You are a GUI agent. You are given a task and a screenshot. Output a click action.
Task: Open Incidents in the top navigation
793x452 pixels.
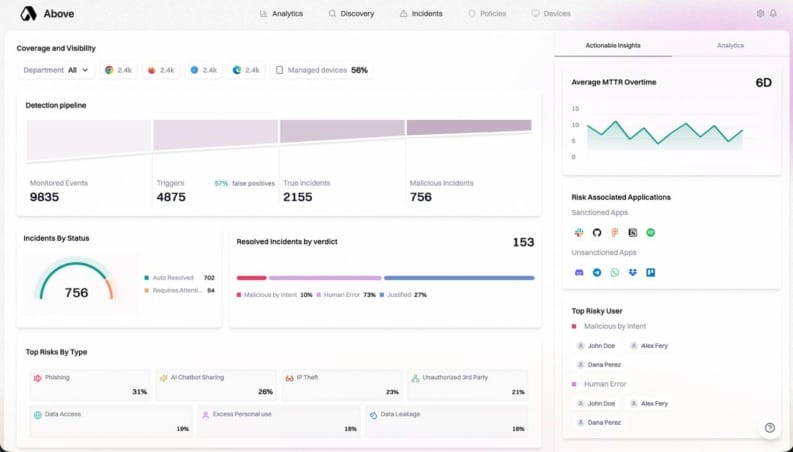click(x=421, y=14)
